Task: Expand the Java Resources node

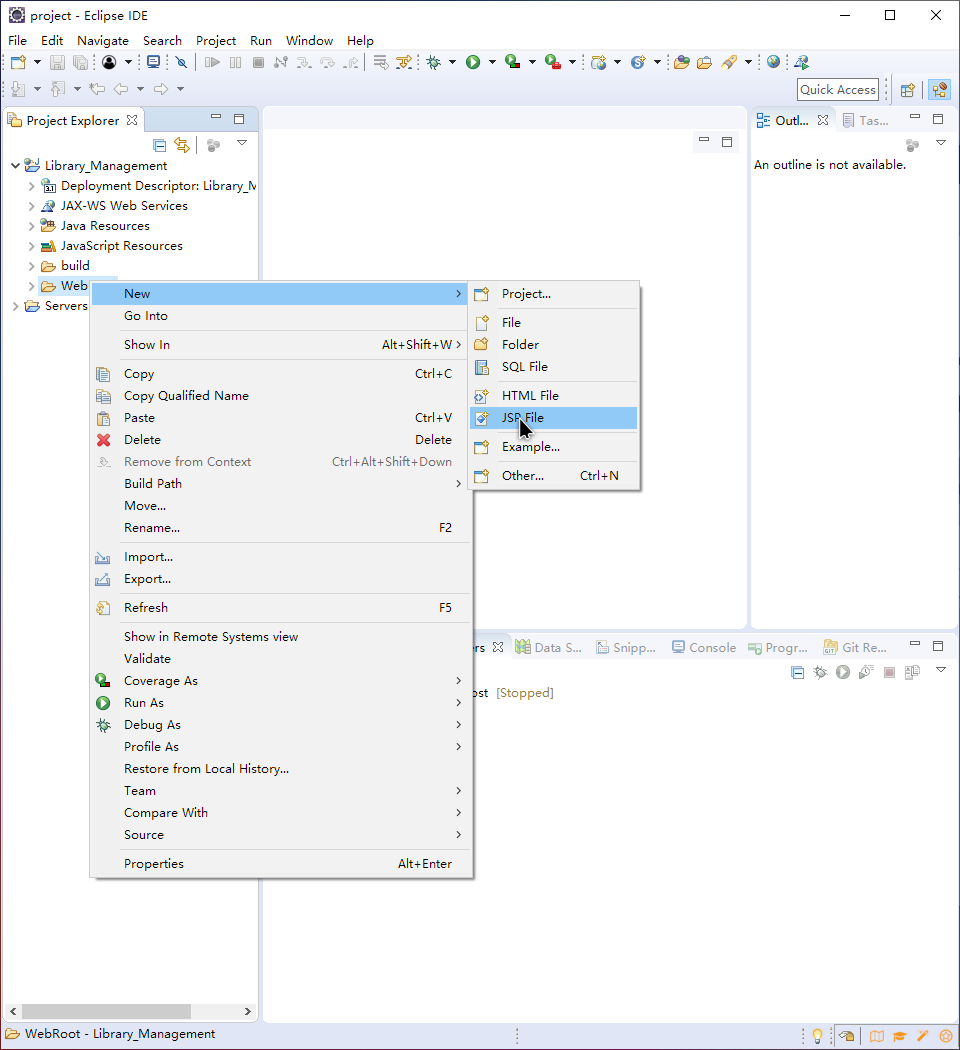Action: coord(31,226)
